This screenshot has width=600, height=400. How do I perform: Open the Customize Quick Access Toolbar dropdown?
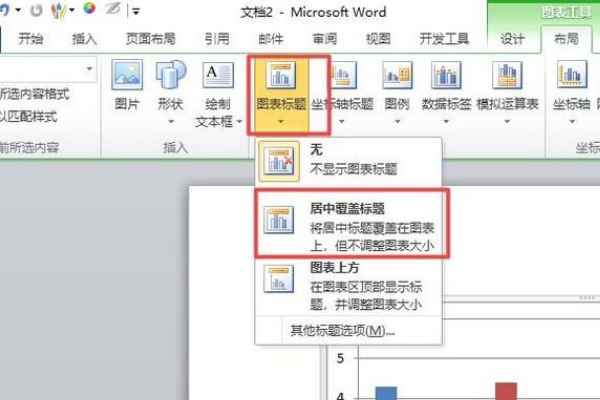tap(135, 11)
